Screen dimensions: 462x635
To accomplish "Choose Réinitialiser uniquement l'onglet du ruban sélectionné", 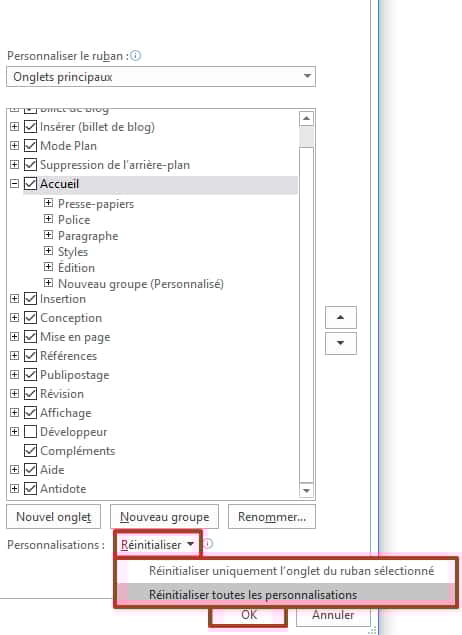I will [x=285, y=571].
